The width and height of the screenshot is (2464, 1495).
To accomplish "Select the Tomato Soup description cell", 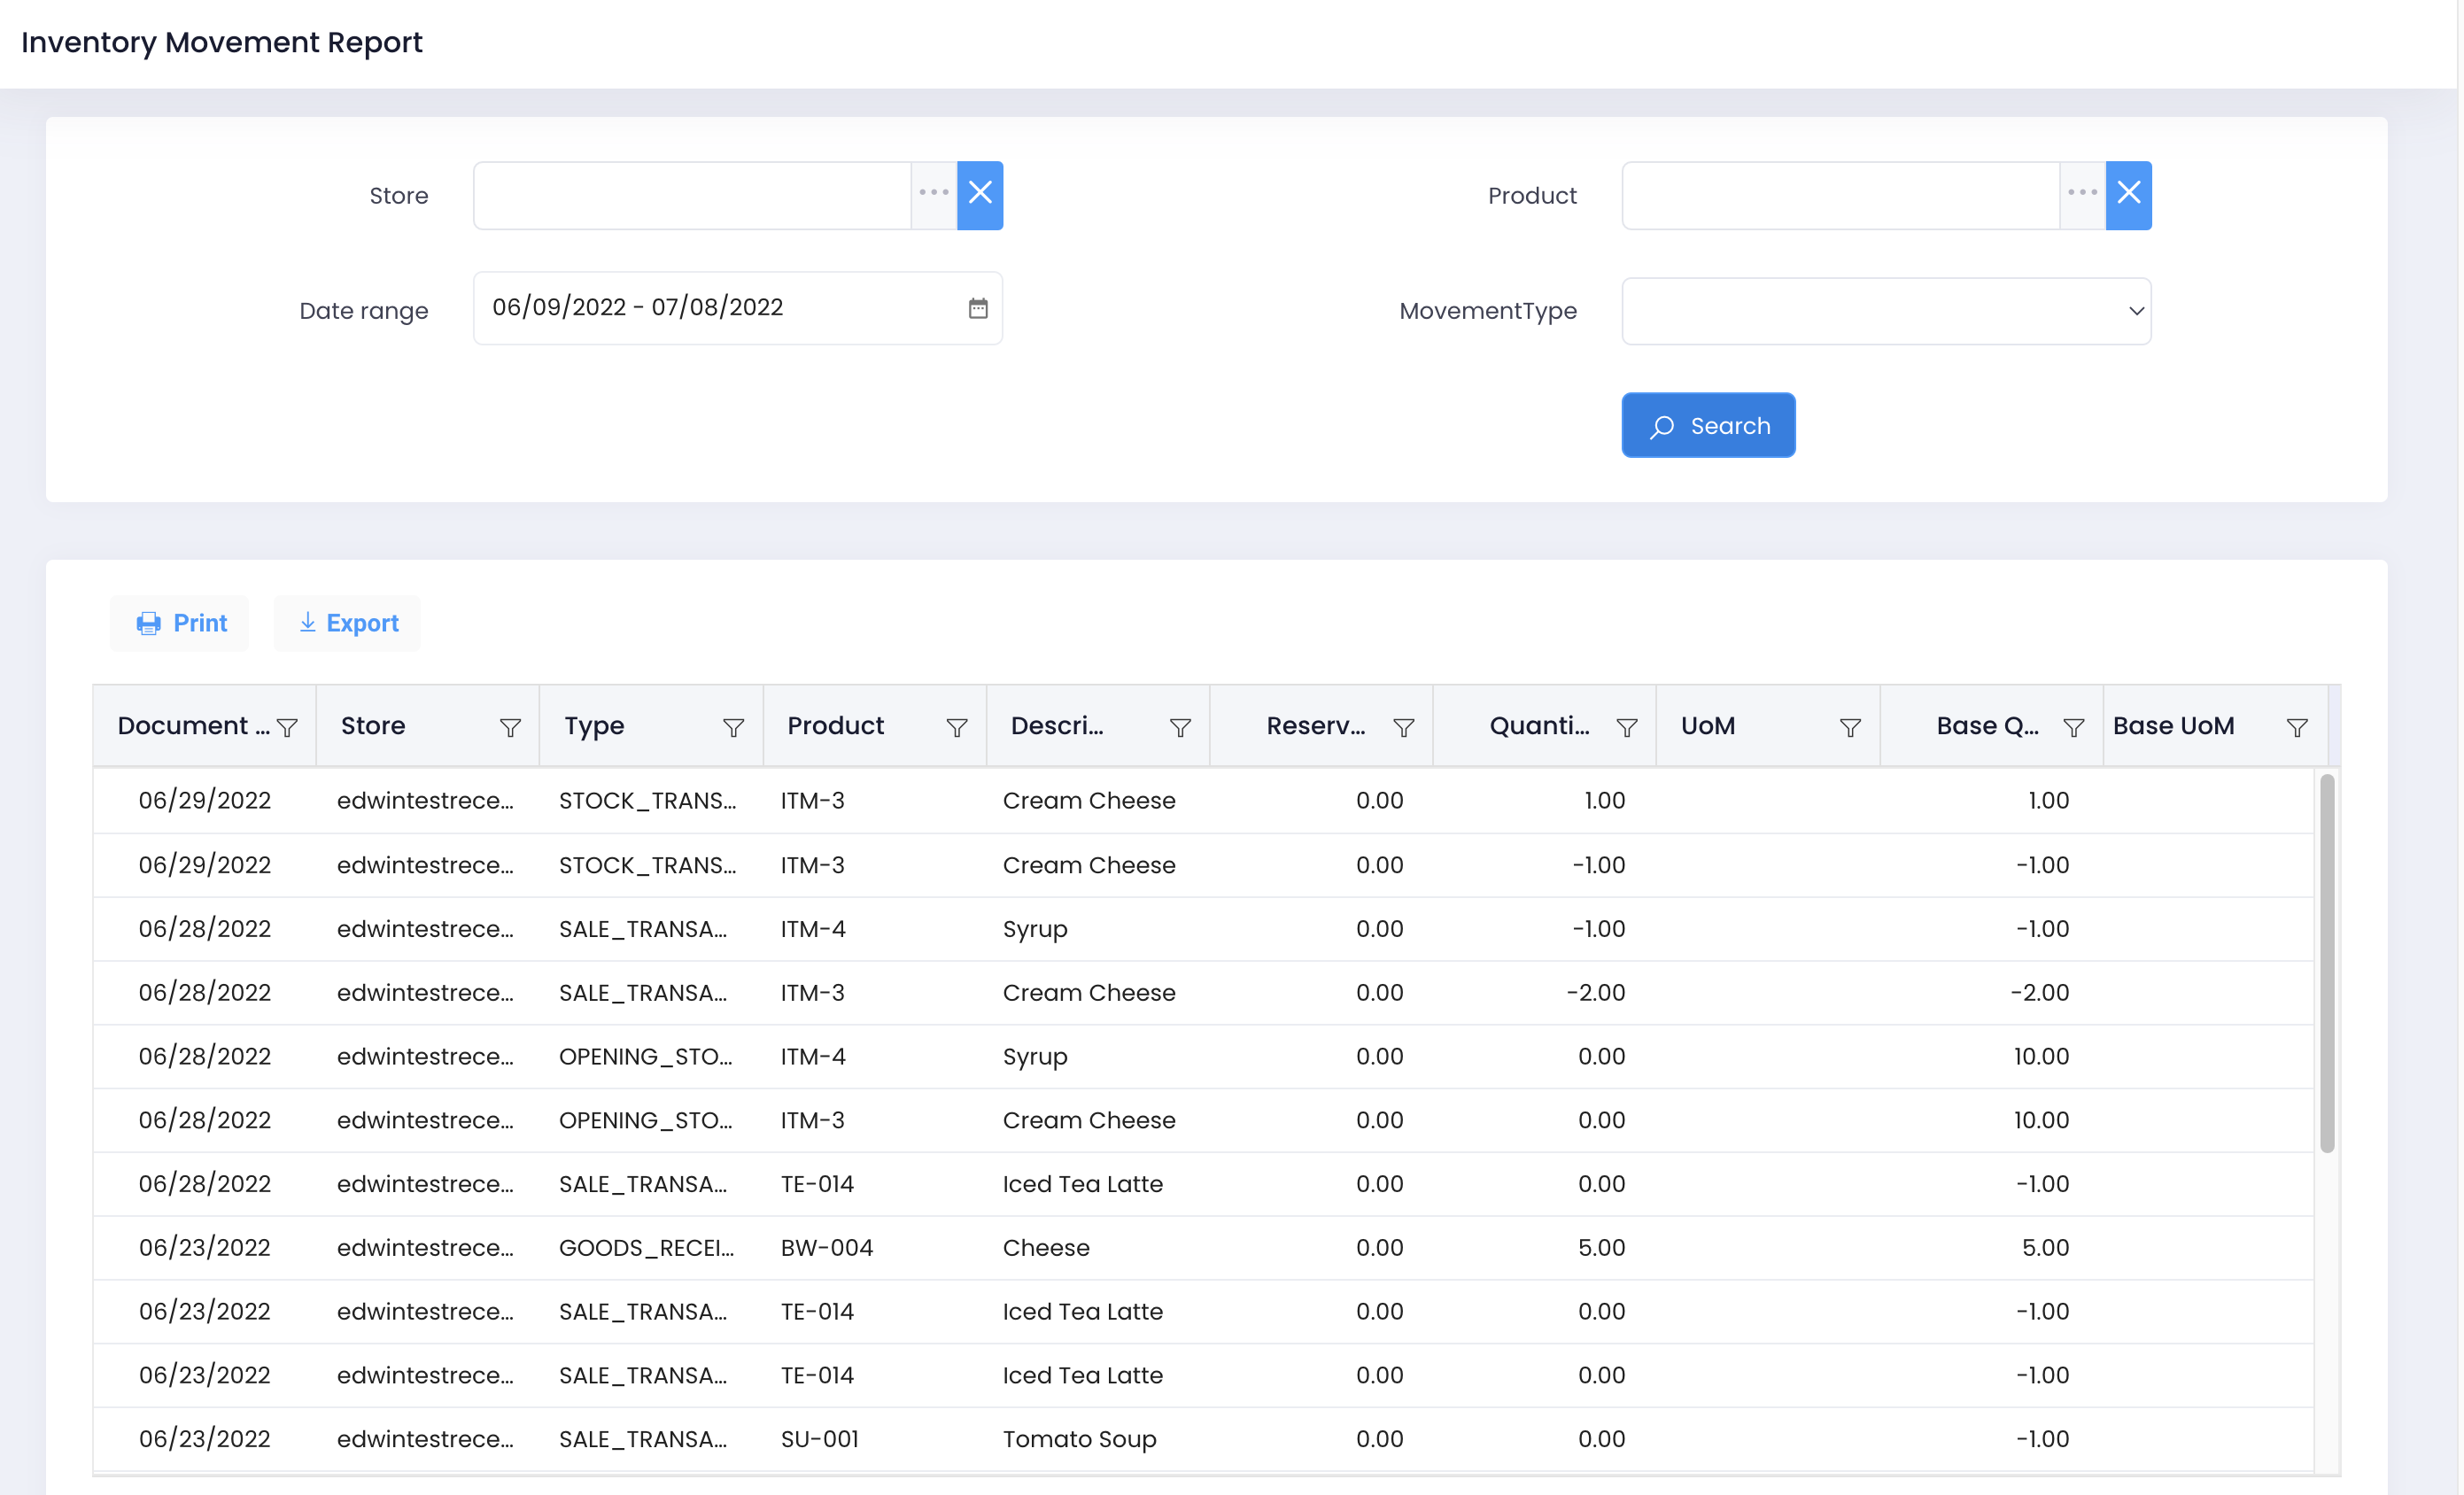I will 1079,1438.
